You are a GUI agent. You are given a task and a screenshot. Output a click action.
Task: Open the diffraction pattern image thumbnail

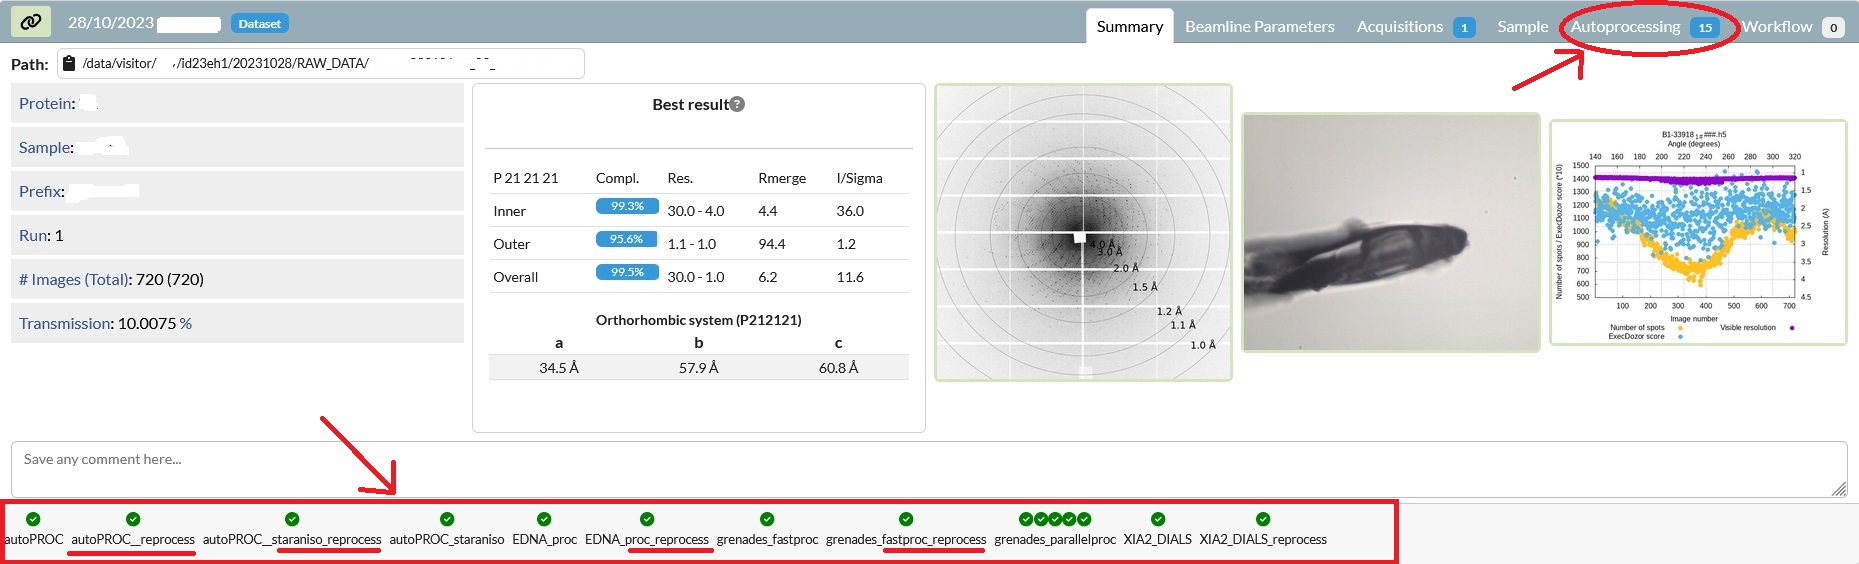click(x=1083, y=232)
